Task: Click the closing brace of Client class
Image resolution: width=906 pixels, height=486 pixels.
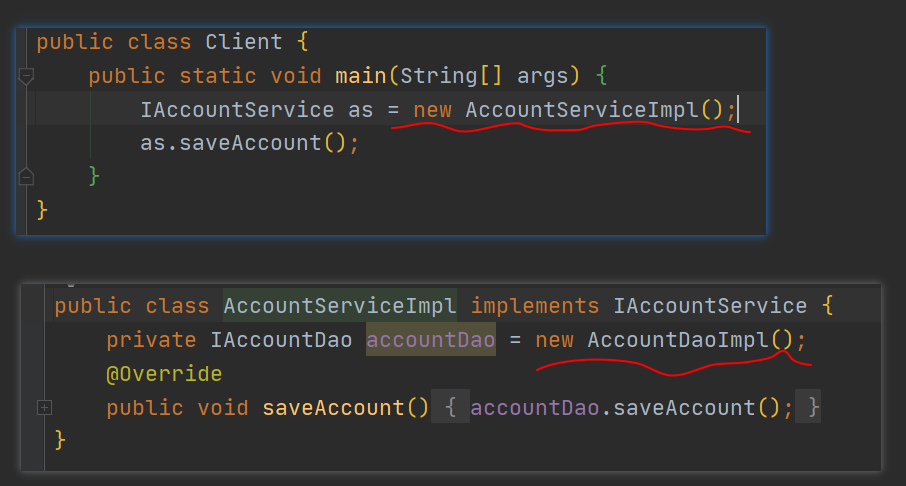Action: 42,210
